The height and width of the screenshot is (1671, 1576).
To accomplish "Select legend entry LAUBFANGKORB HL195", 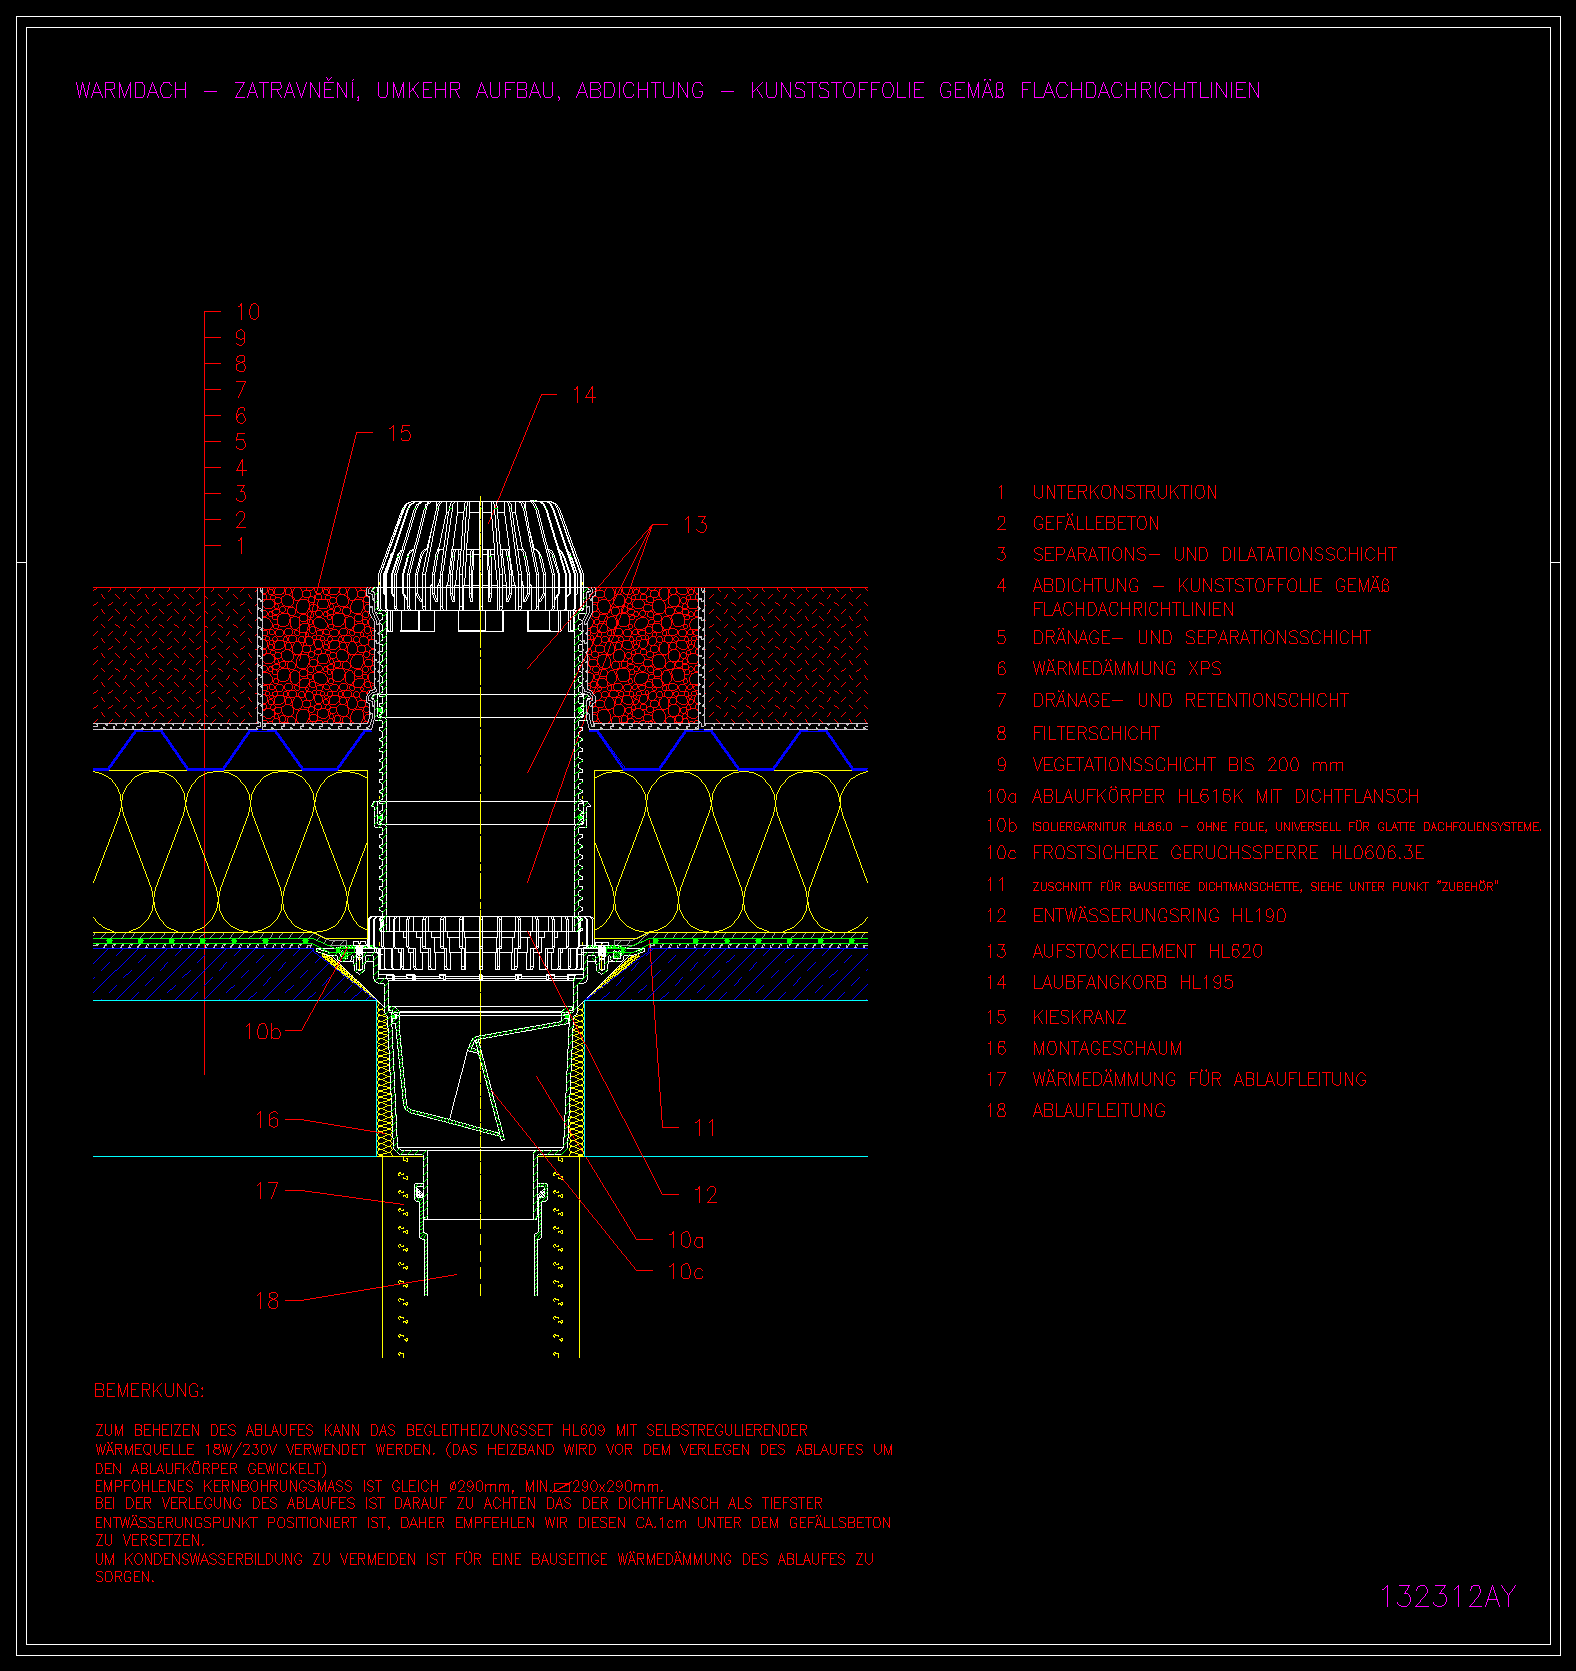I will [x=1133, y=982].
